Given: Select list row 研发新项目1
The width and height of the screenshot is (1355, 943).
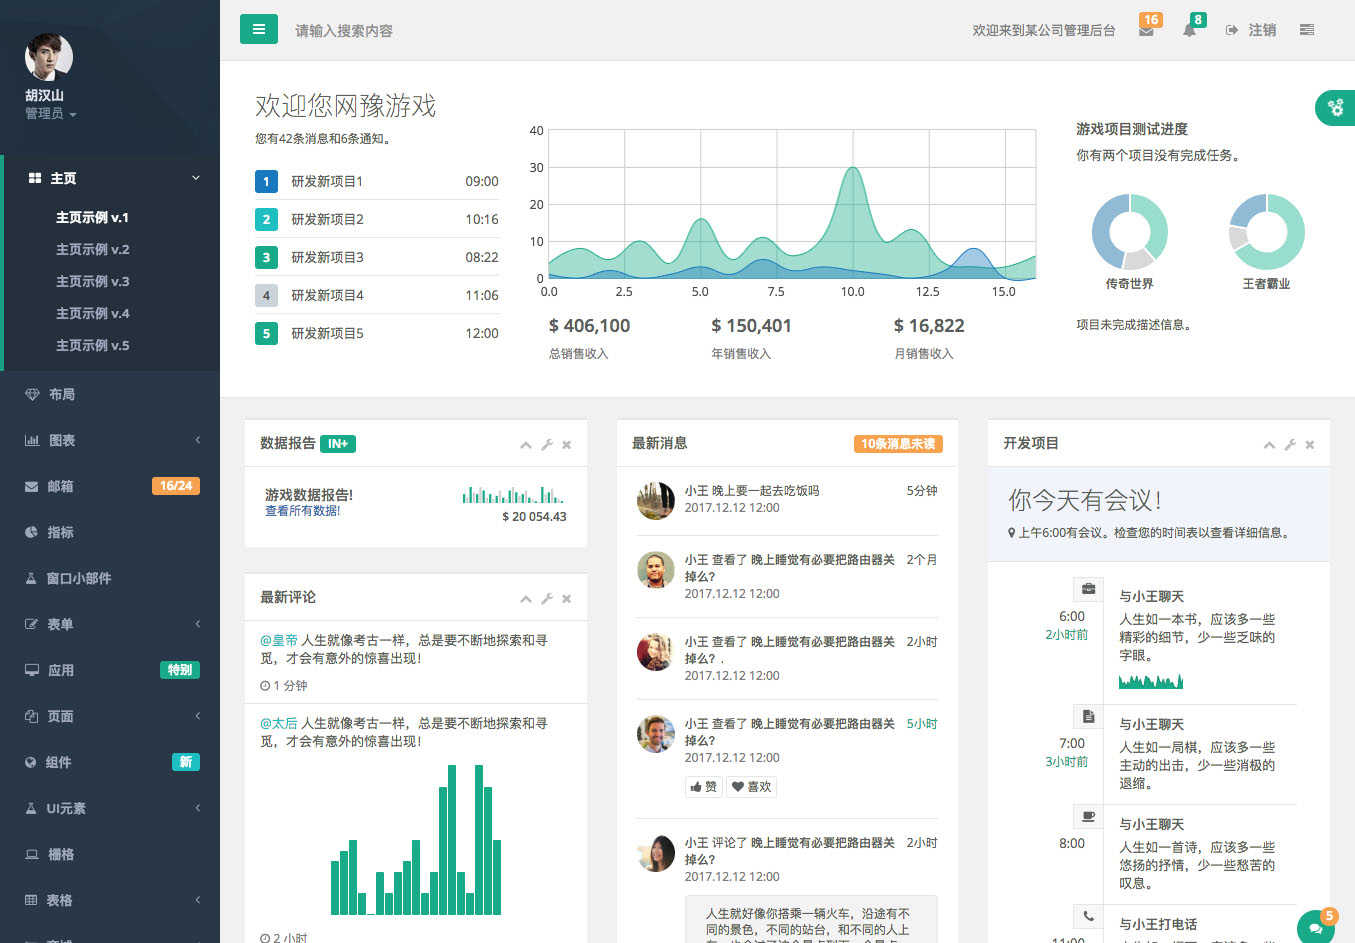Looking at the screenshot, I should pos(377,181).
